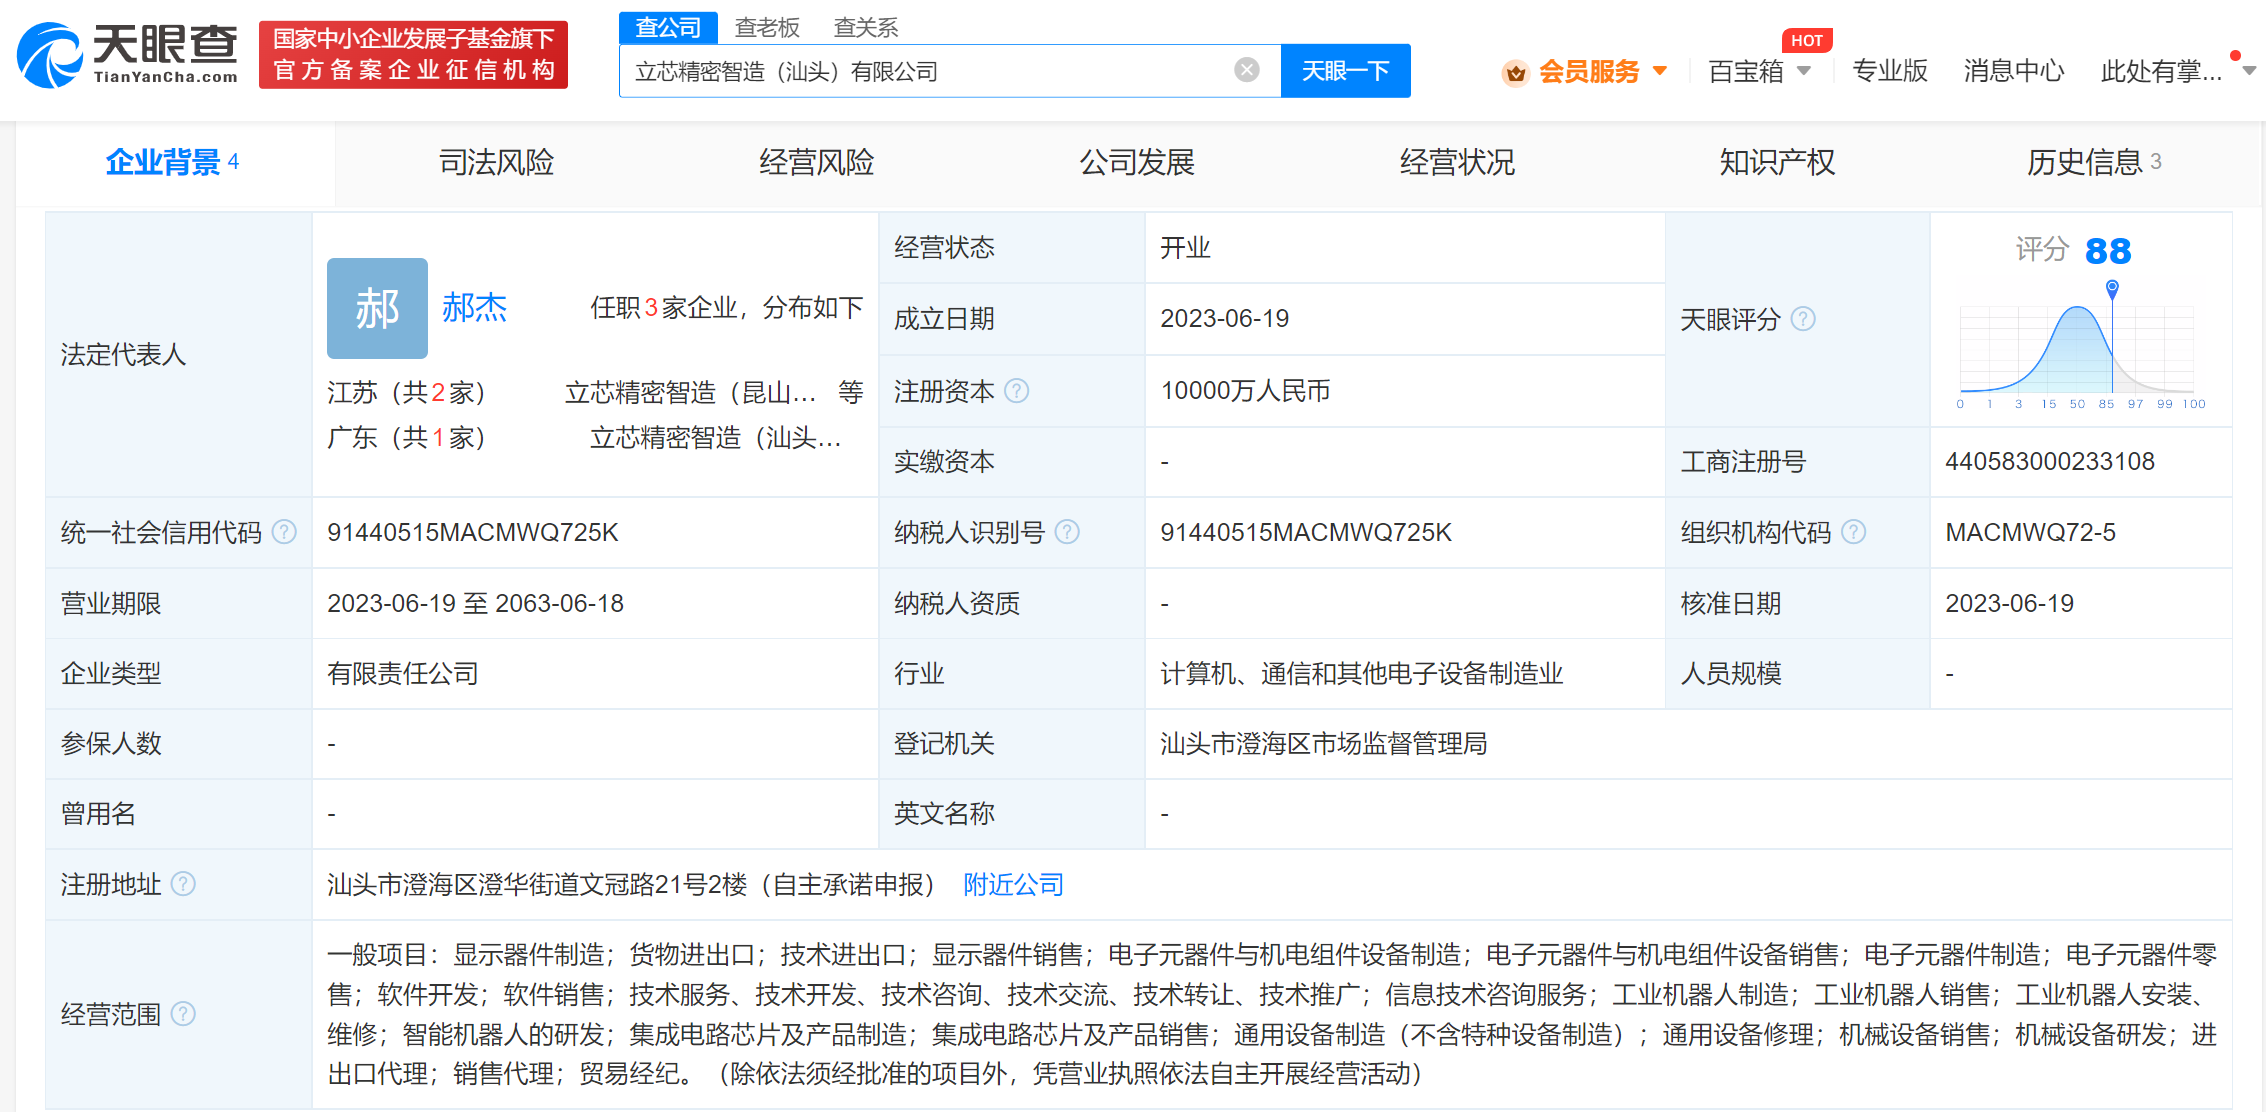The width and height of the screenshot is (2266, 1112).
Task: Click the VIP crown icon beside 会员服务
Action: 1516,73
